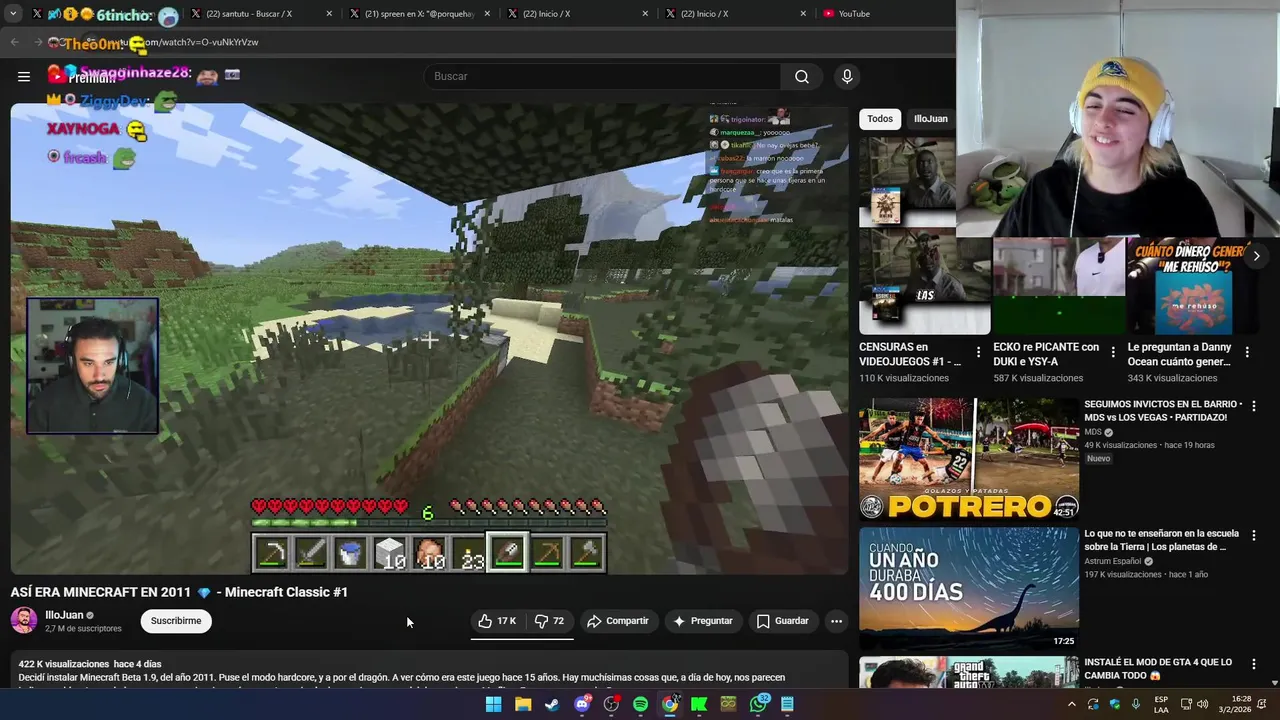Open Astrum Español channel name
This screenshot has height=720, width=1280.
[1113, 561]
